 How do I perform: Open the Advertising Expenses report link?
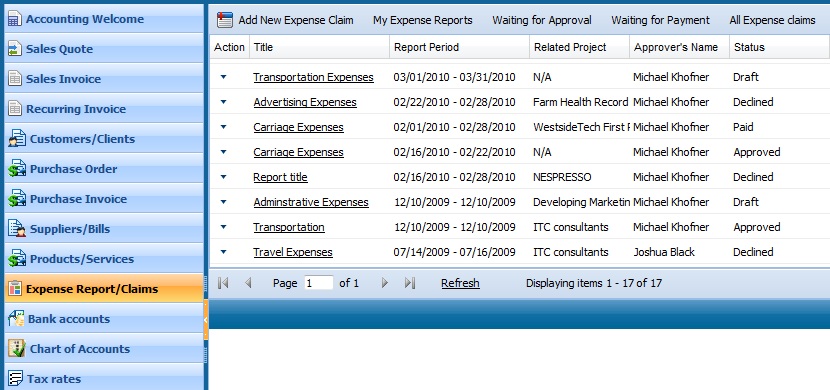point(305,102)
